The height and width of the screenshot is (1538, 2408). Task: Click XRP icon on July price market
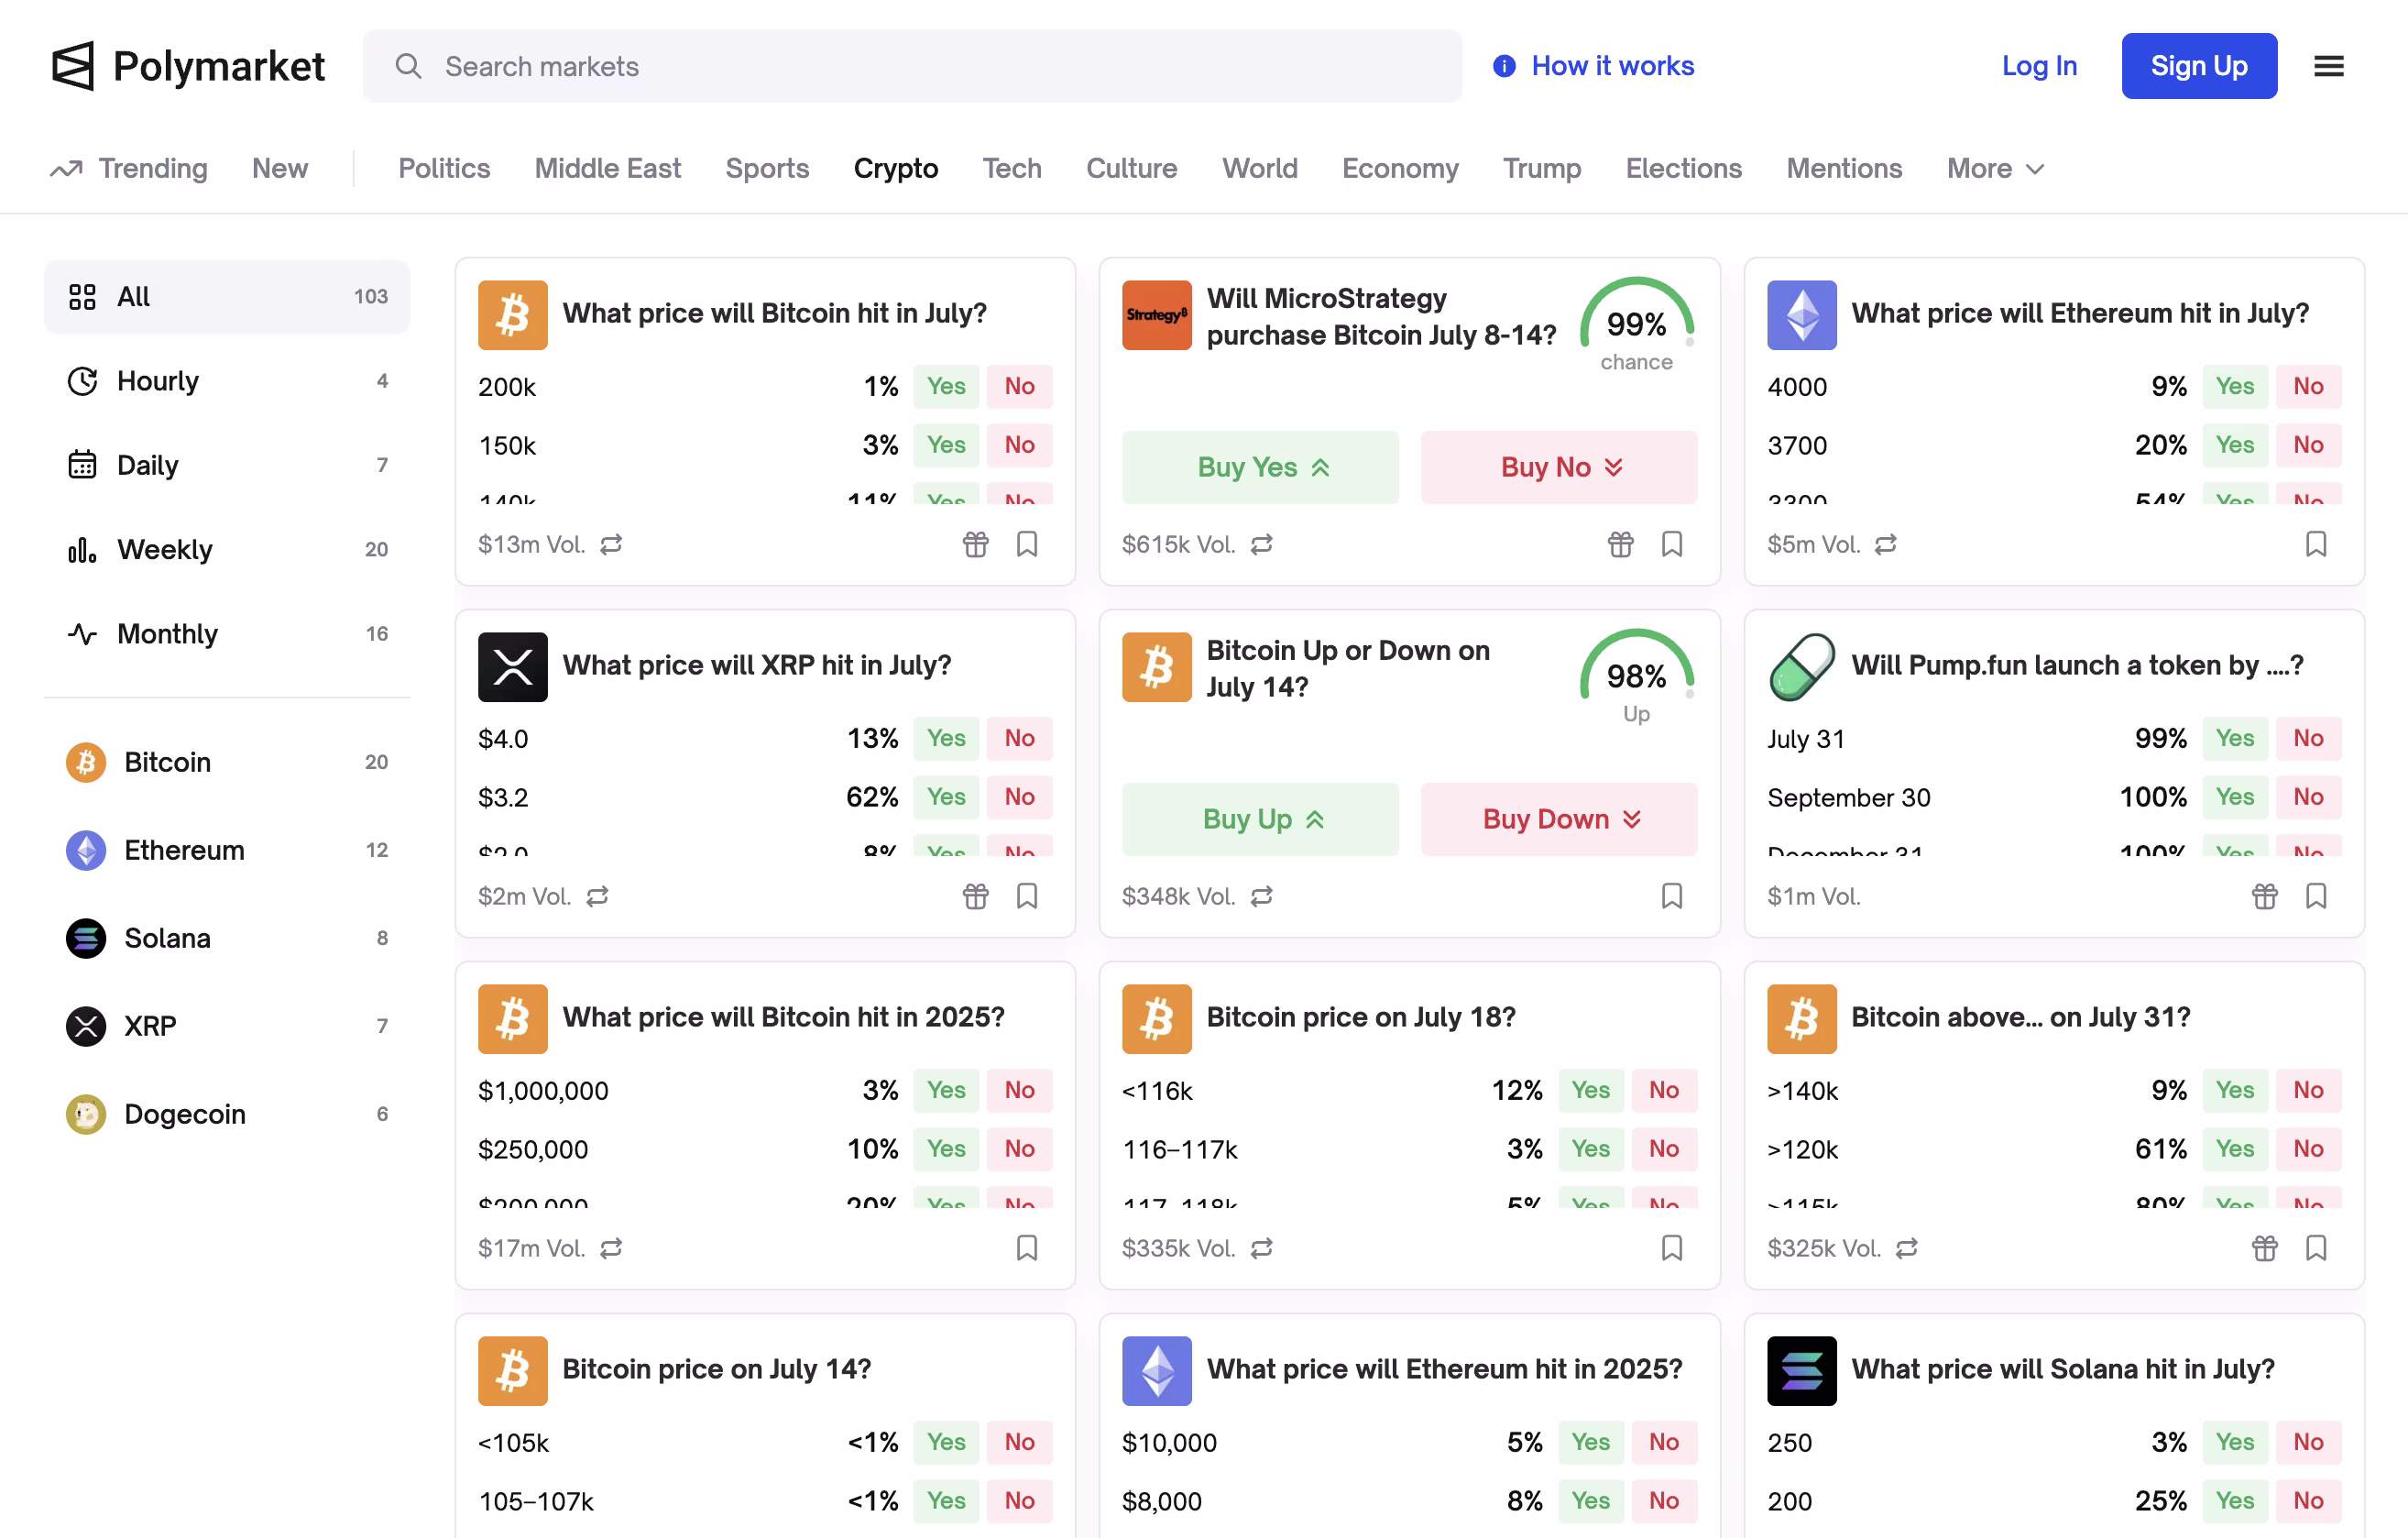pos(512,667)
